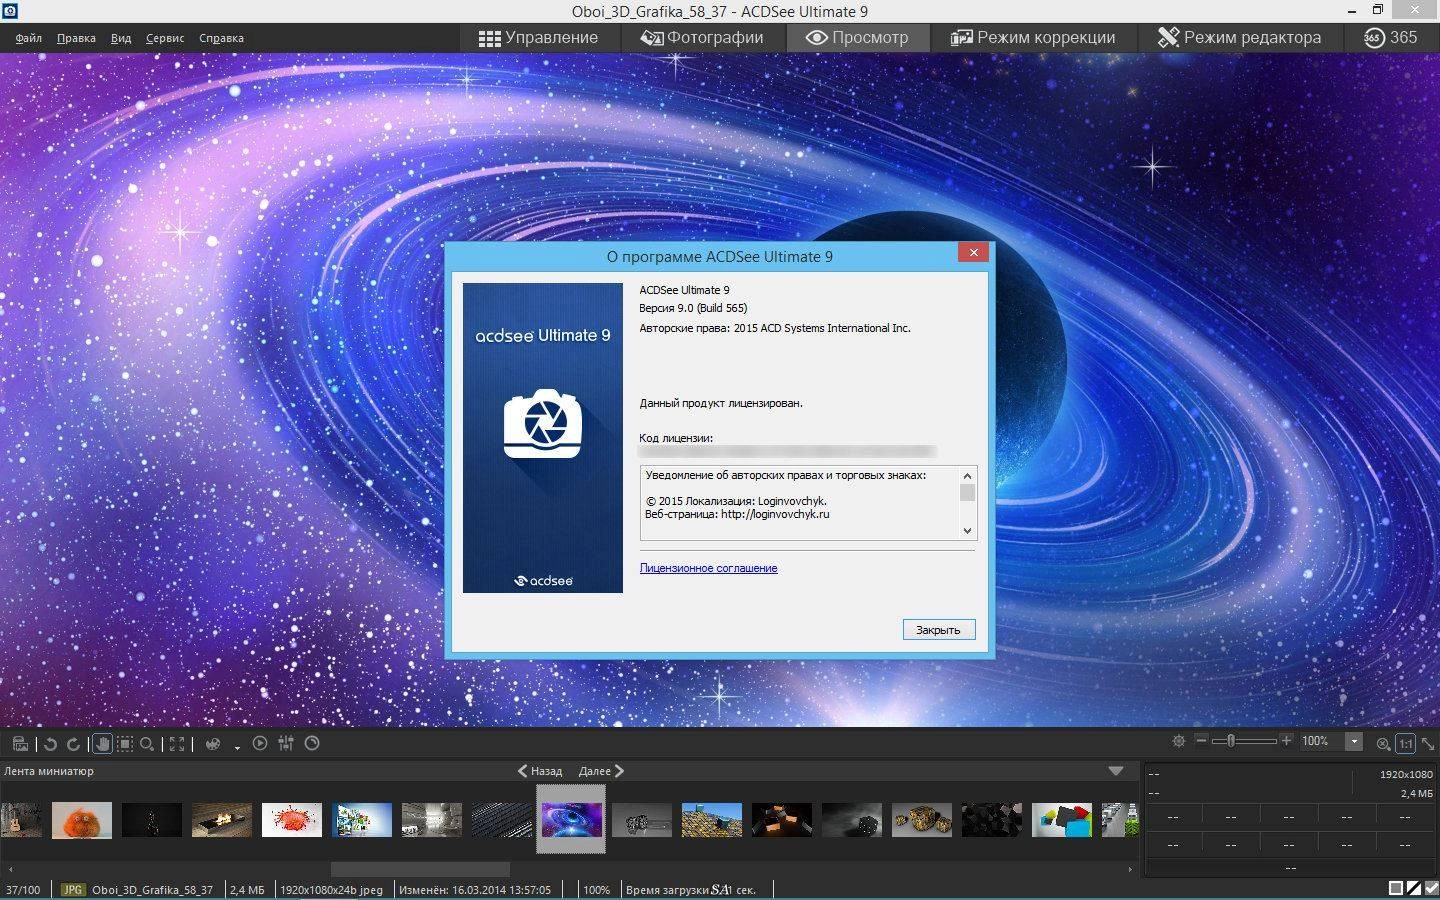1440x900 pixels.
Task: Toggle the checkmark tag icon in status bar
Action: coord(1431,888)
